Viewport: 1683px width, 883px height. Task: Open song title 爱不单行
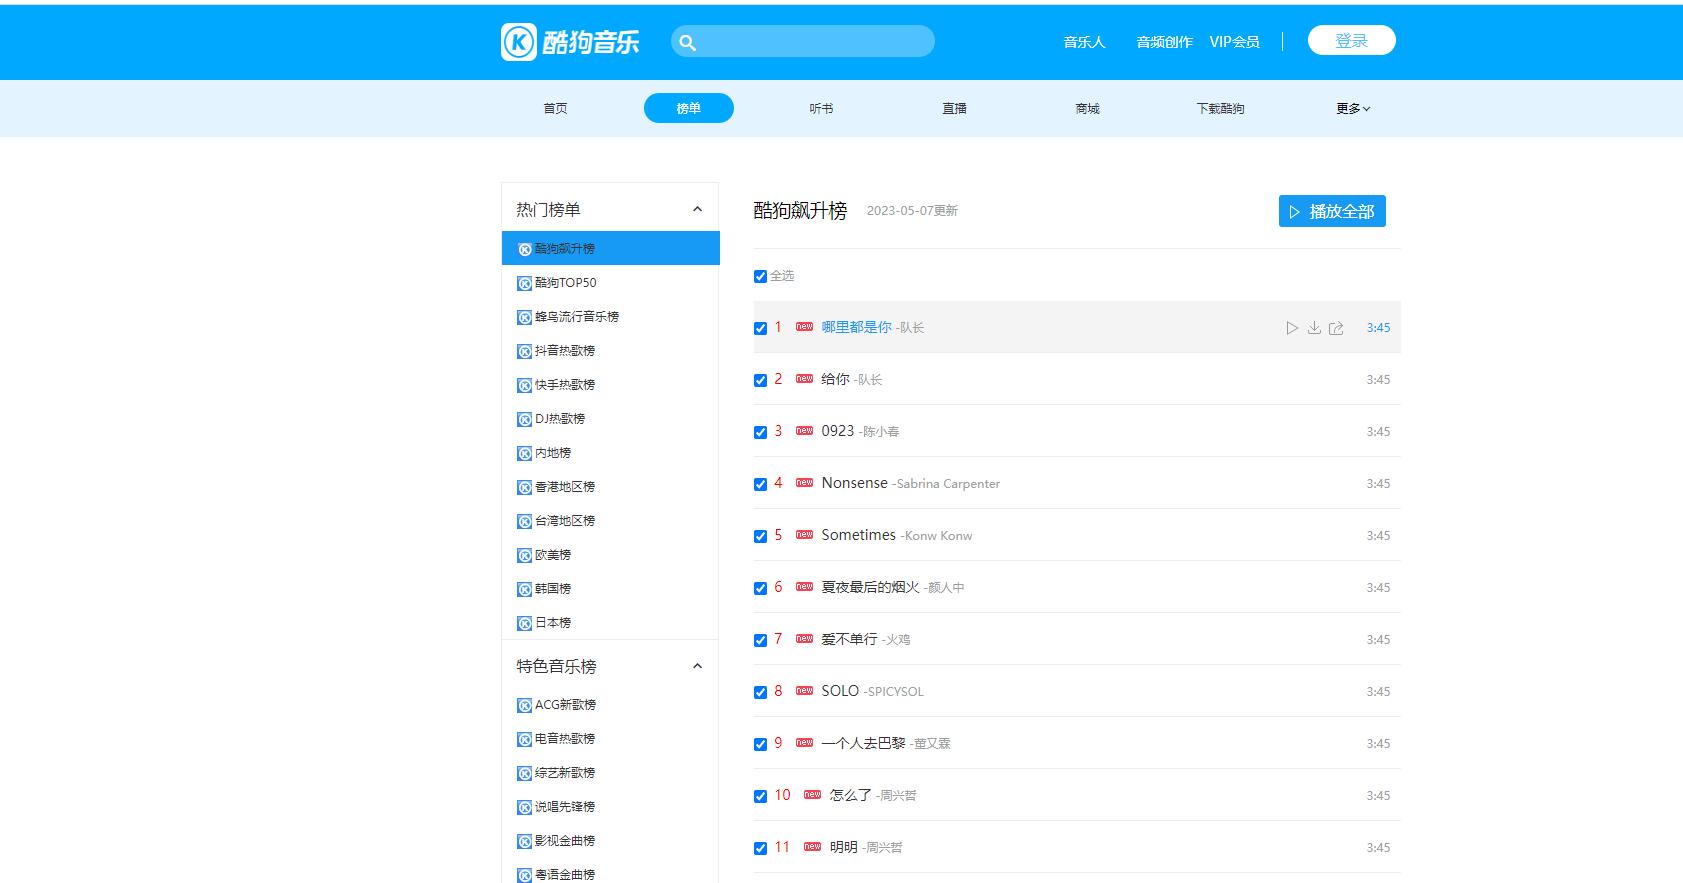pos(849,639)
